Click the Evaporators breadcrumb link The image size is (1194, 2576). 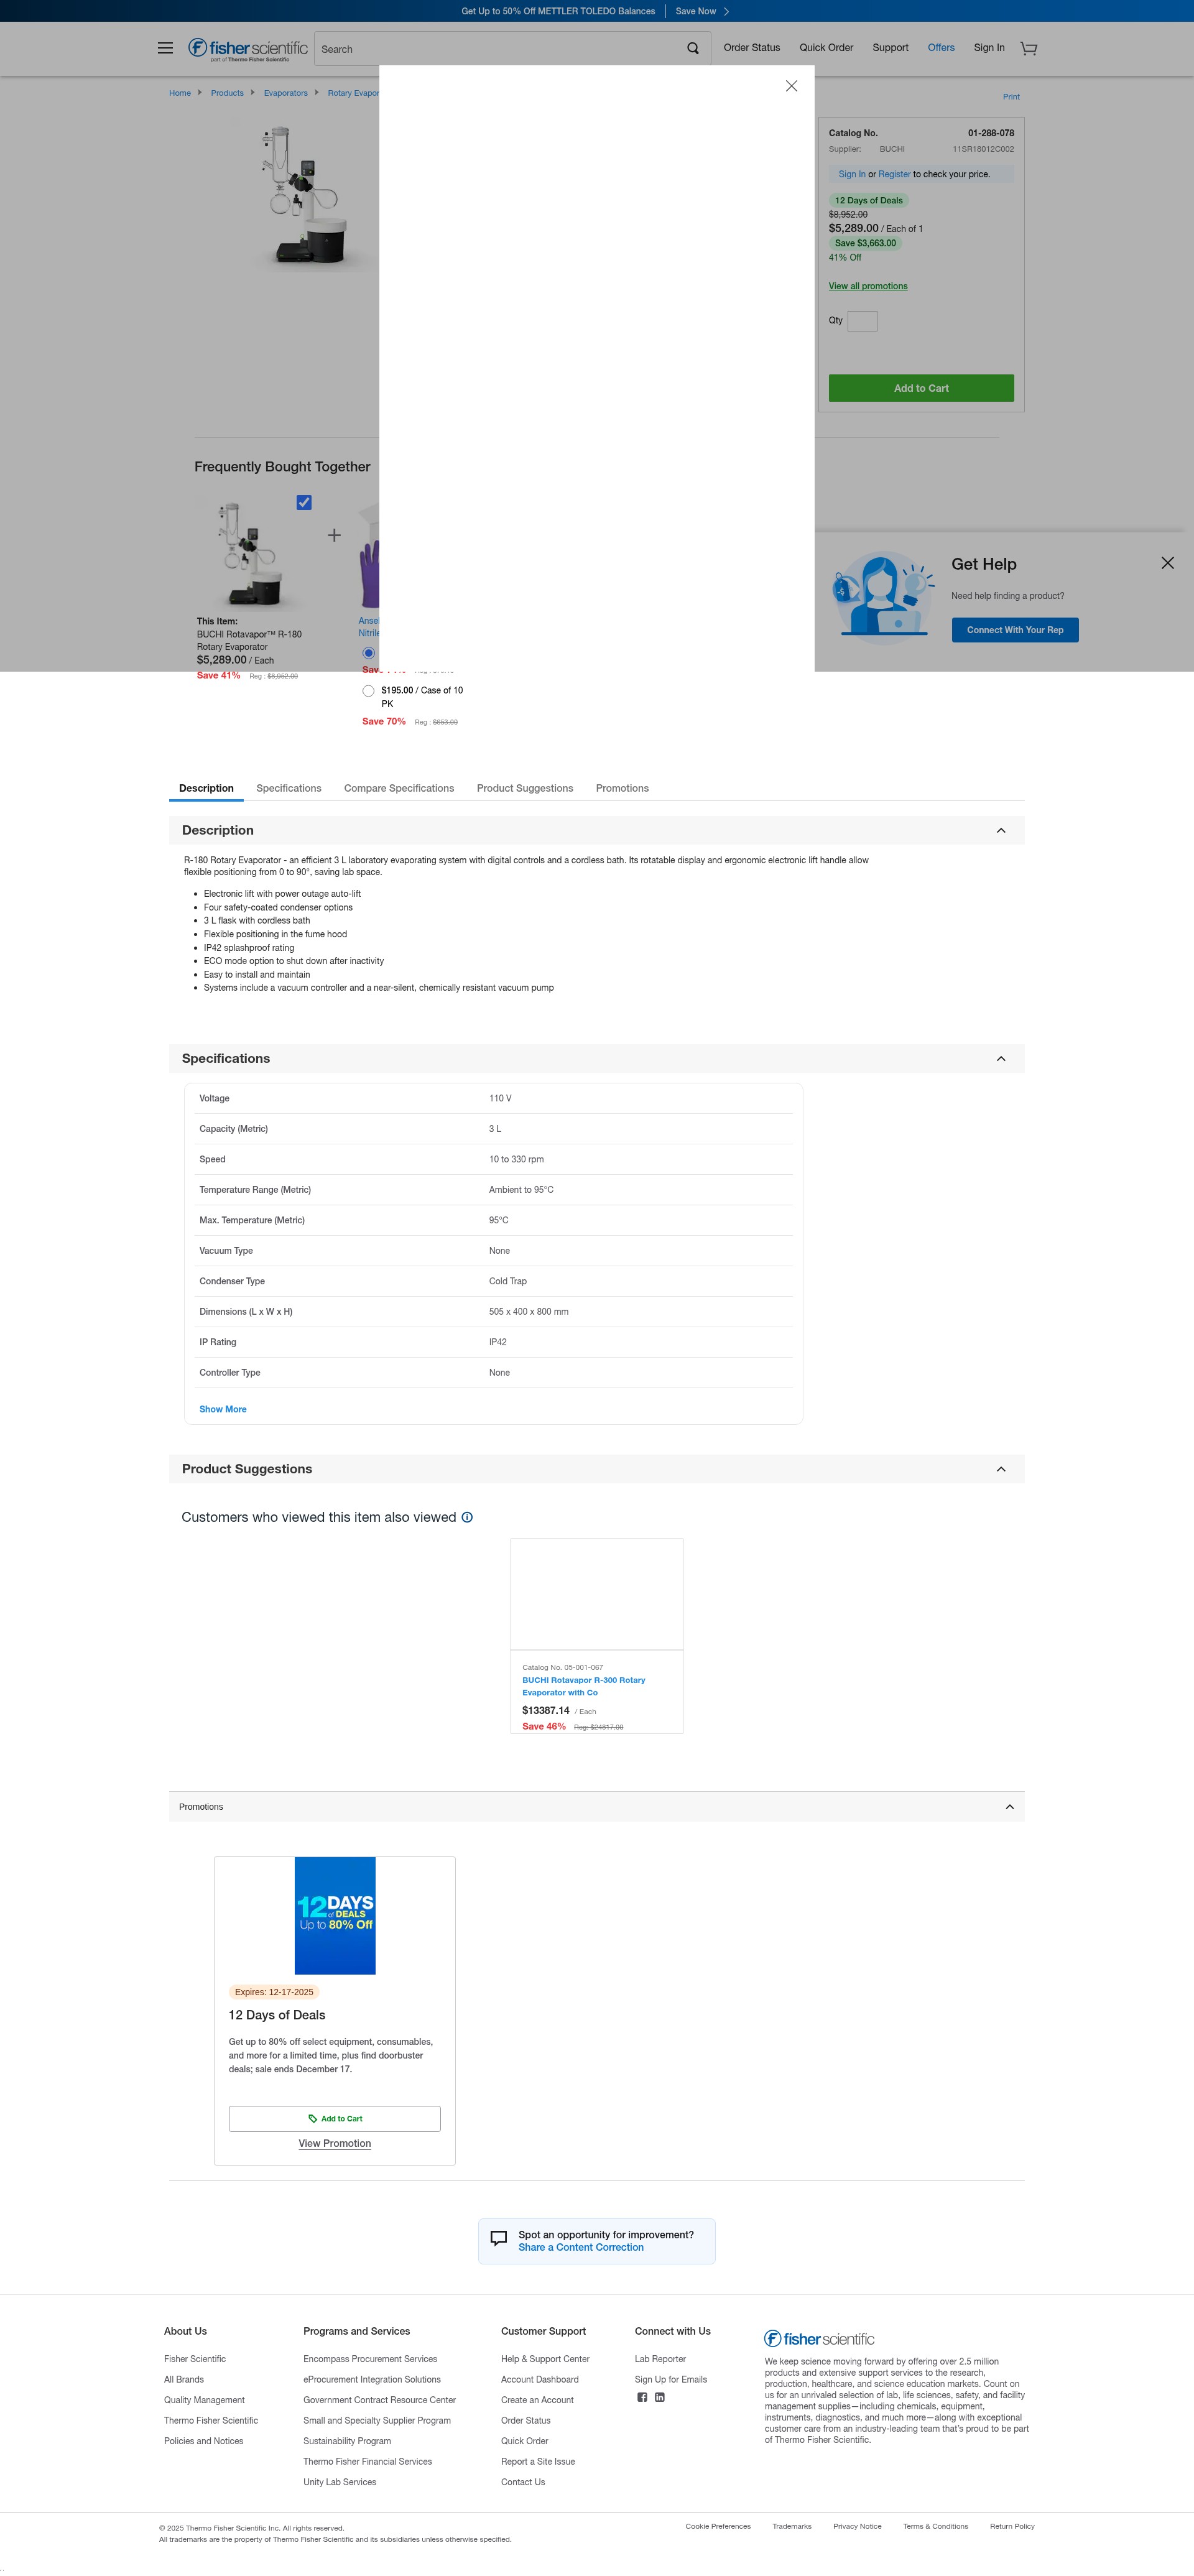point(286,93)
